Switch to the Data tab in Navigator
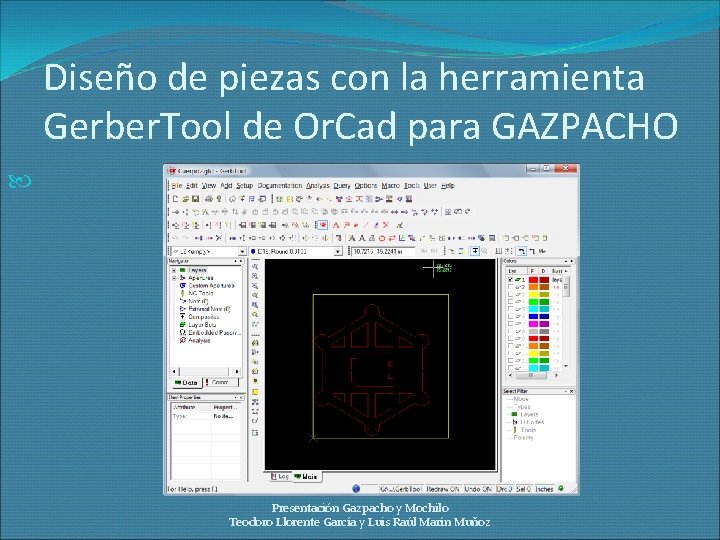Screen dimensions: 720x540 point(186,382)
